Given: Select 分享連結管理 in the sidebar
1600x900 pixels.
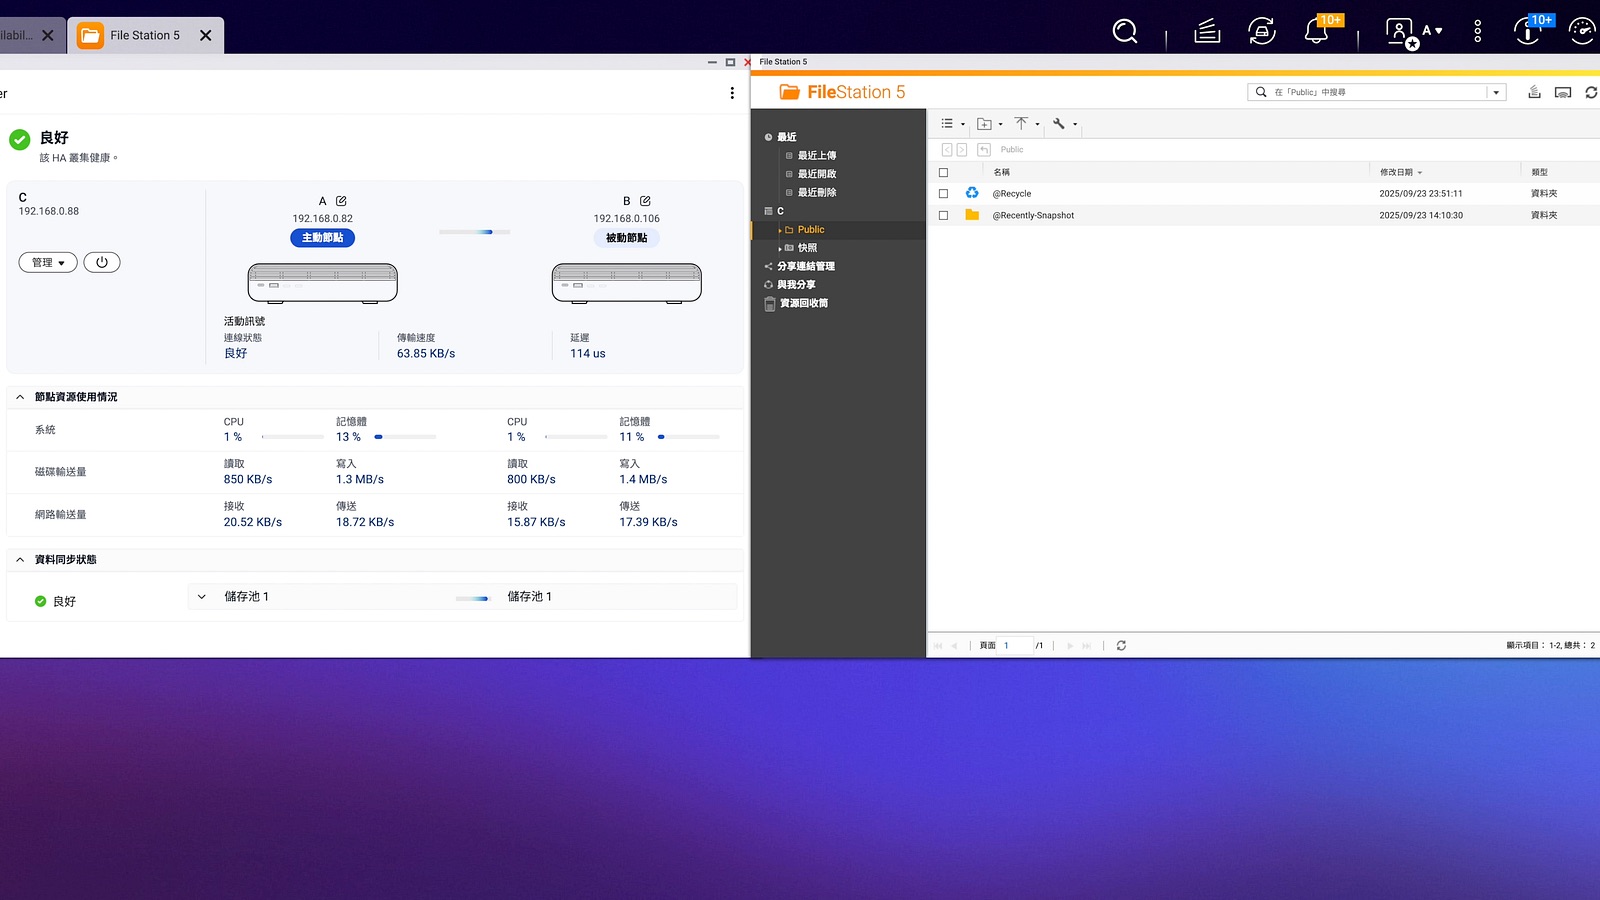Looking at the screenshot, I should [805, 266].
